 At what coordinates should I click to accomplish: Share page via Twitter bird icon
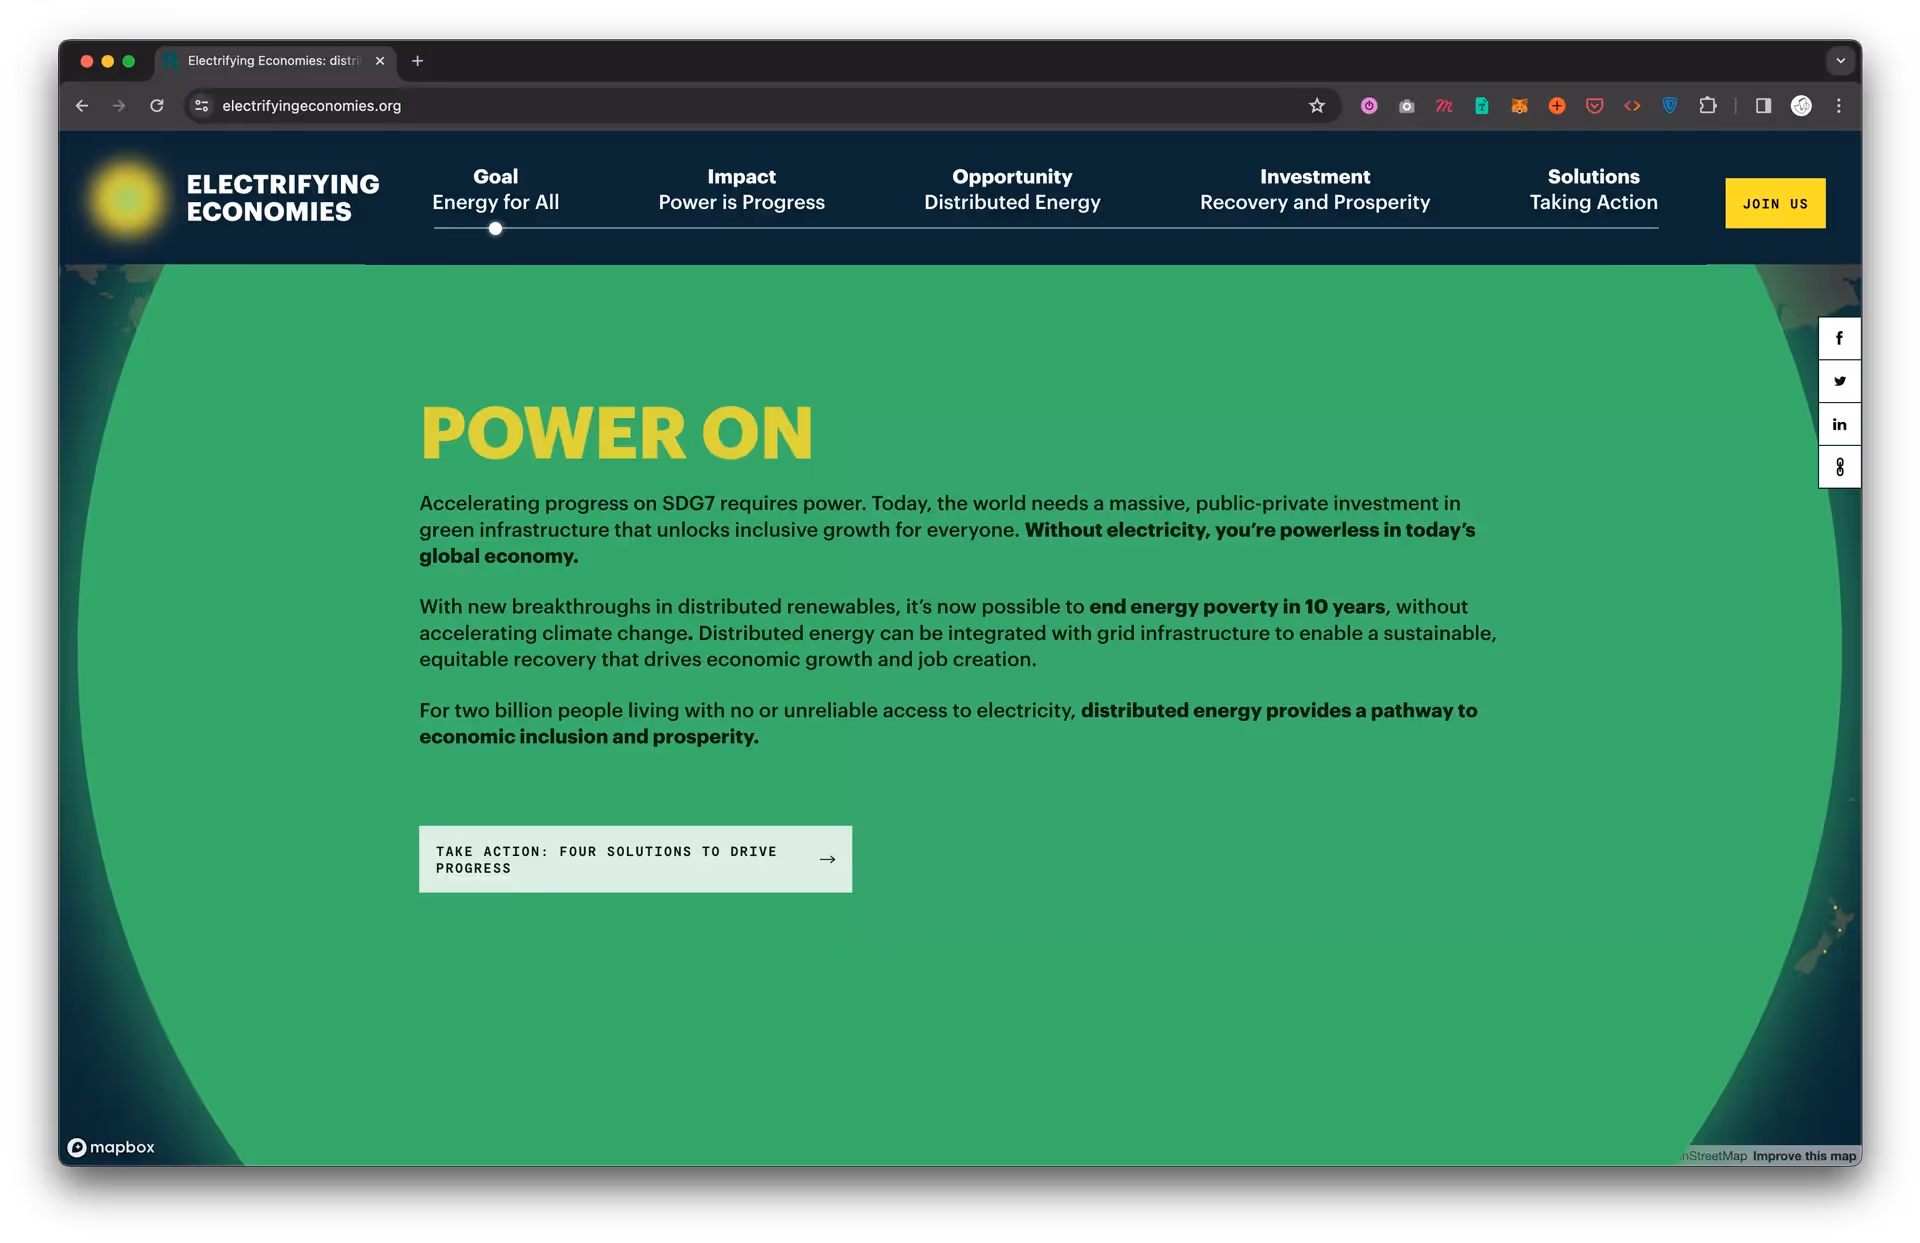click(x=1839, y=381)
